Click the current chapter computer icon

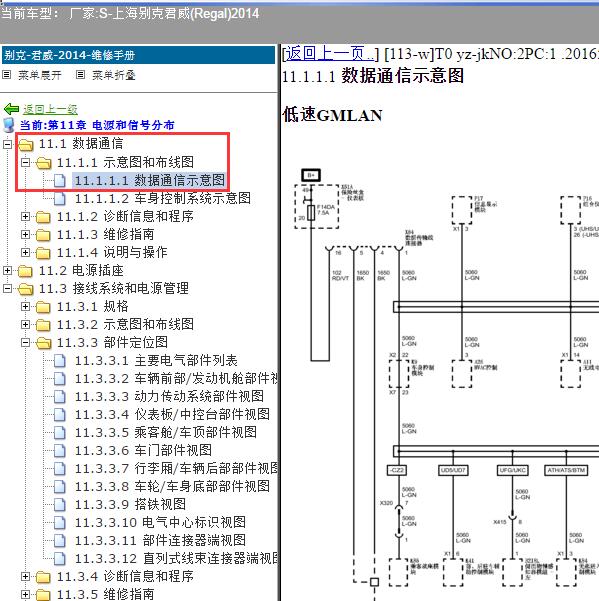[x=8, y=125]
